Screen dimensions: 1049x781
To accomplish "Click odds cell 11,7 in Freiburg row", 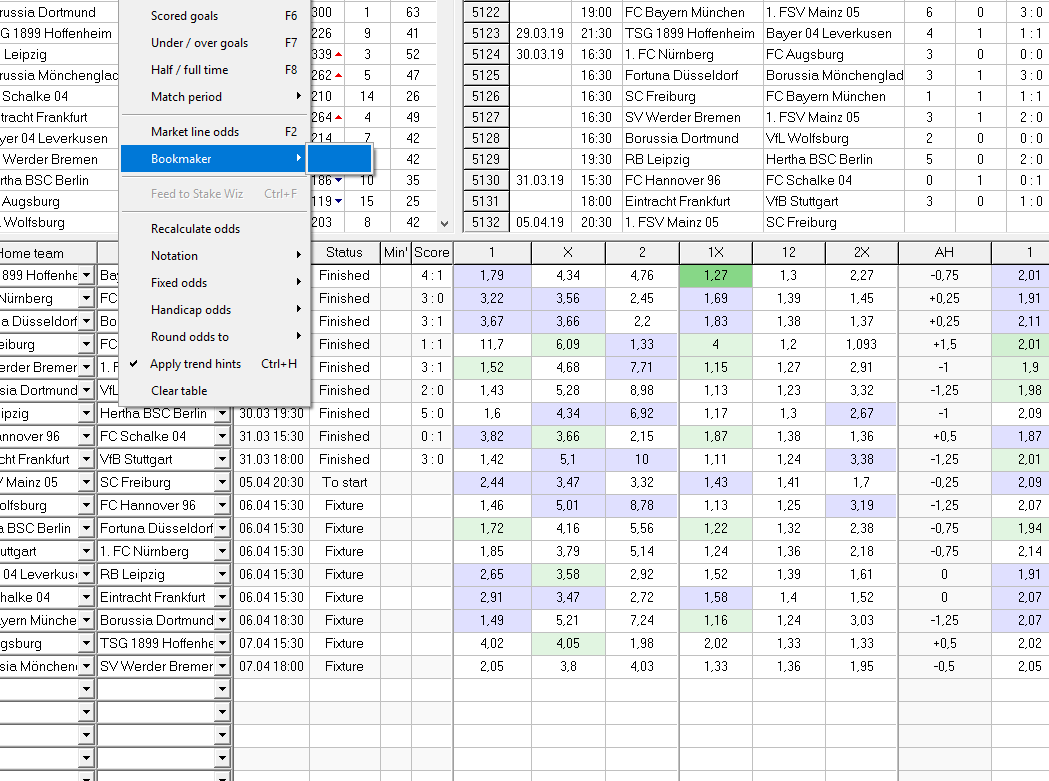I will pyautogui.click(x=492, y=344).
